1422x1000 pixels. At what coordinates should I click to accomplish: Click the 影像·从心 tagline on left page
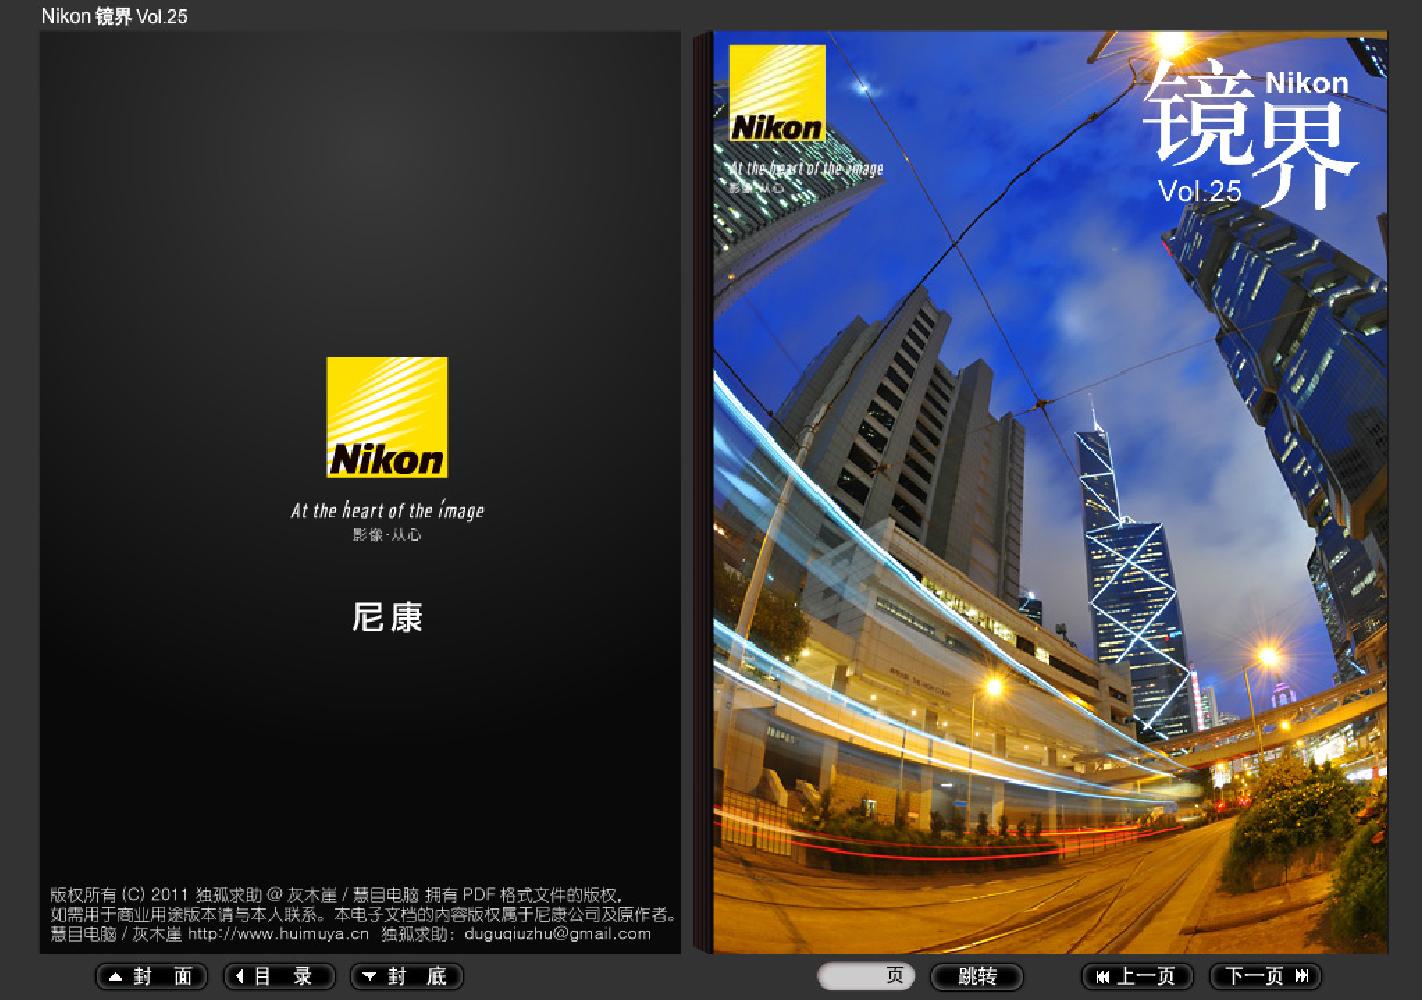pos(387,535)
